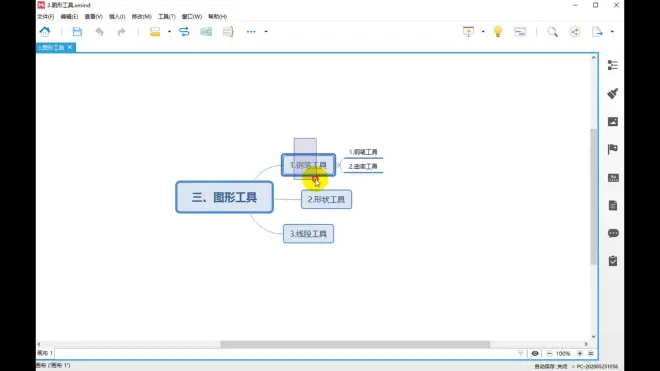The image size is (660, 371).
Task: Select the 2.形状工具 topic
Action: (326, 199)
